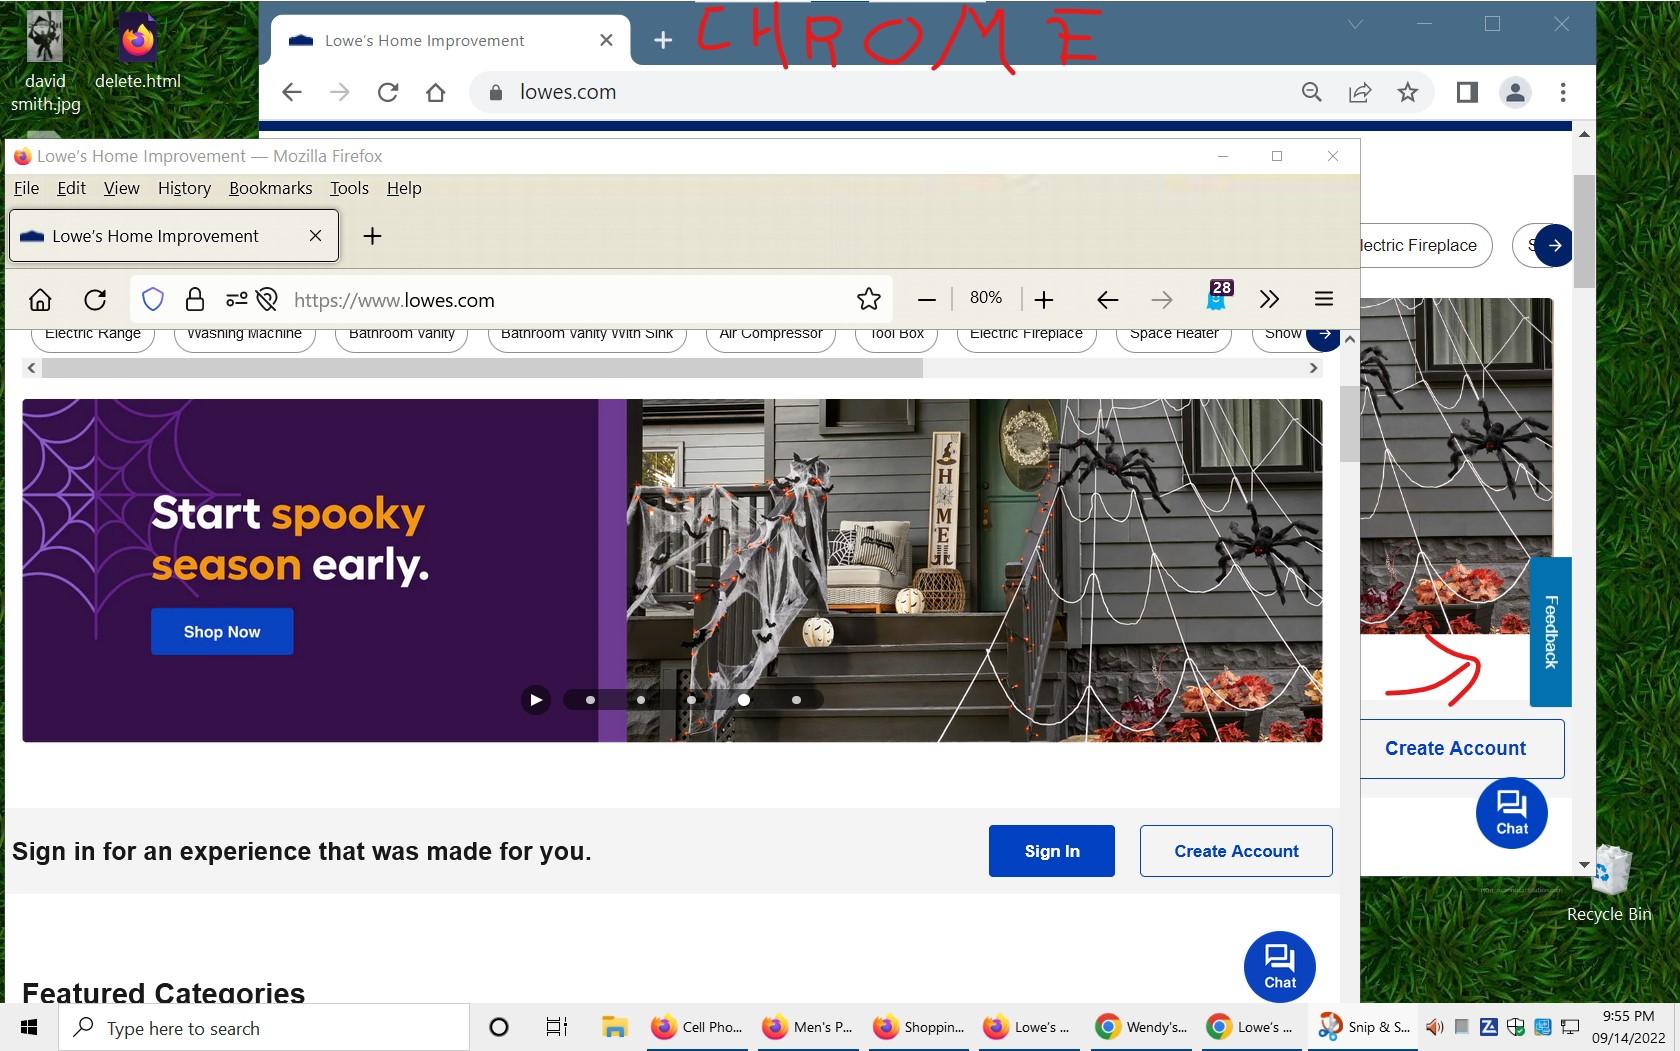Click Shop Now on the spooky banner
The image size is (1680, 1051).
click(221, 631)
